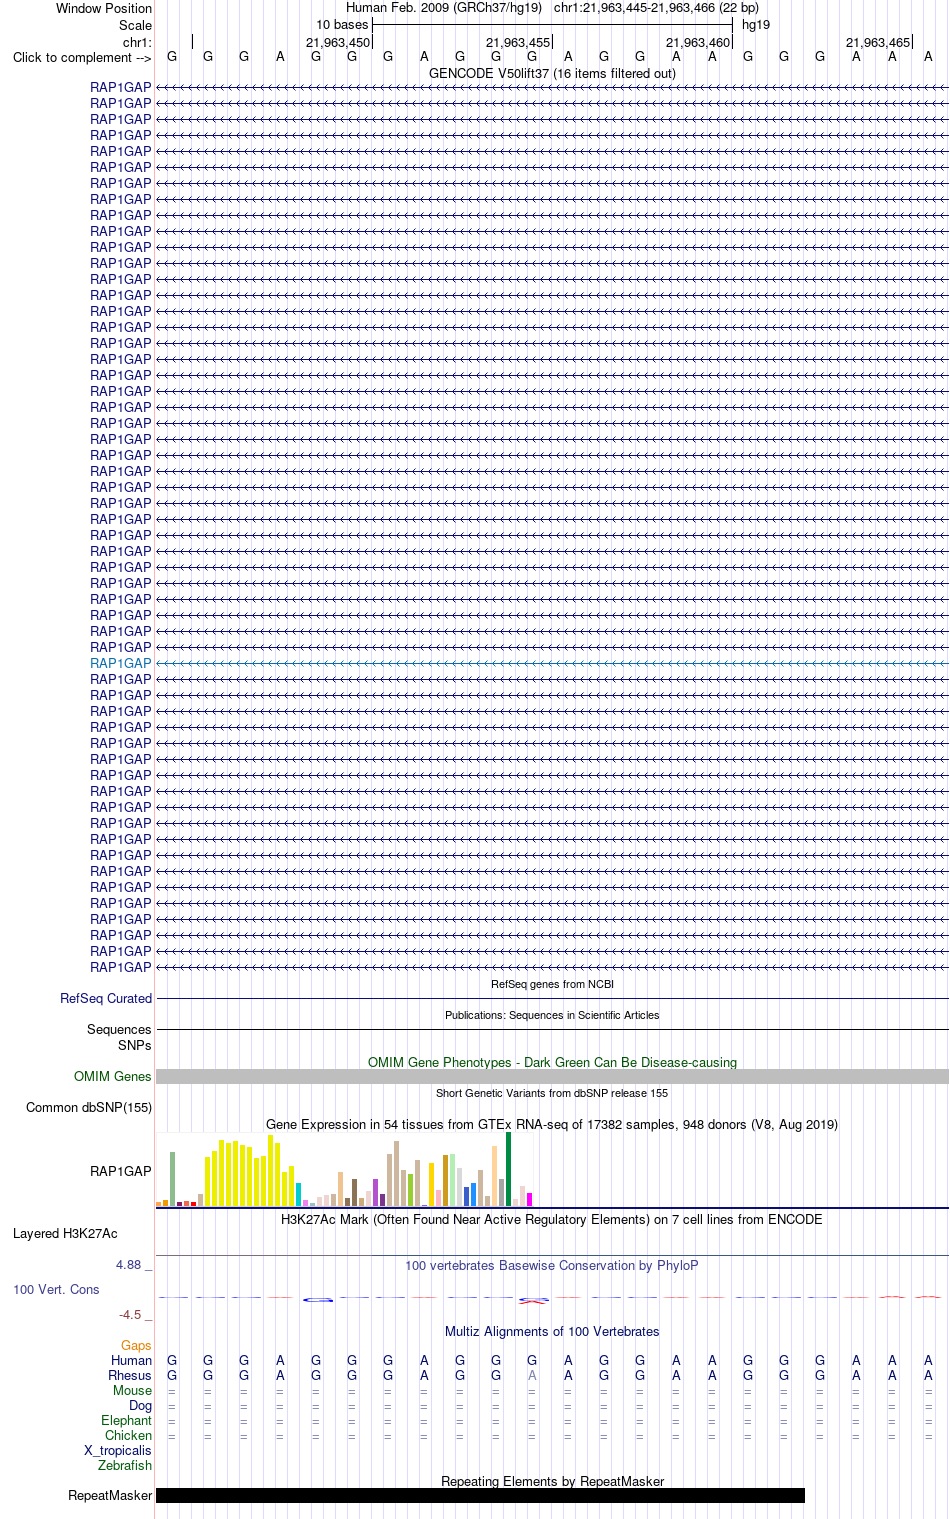The image size is (950, 1519).
Task: Select the X_tropicalis alignment row label
Action: pos(118,1450)
